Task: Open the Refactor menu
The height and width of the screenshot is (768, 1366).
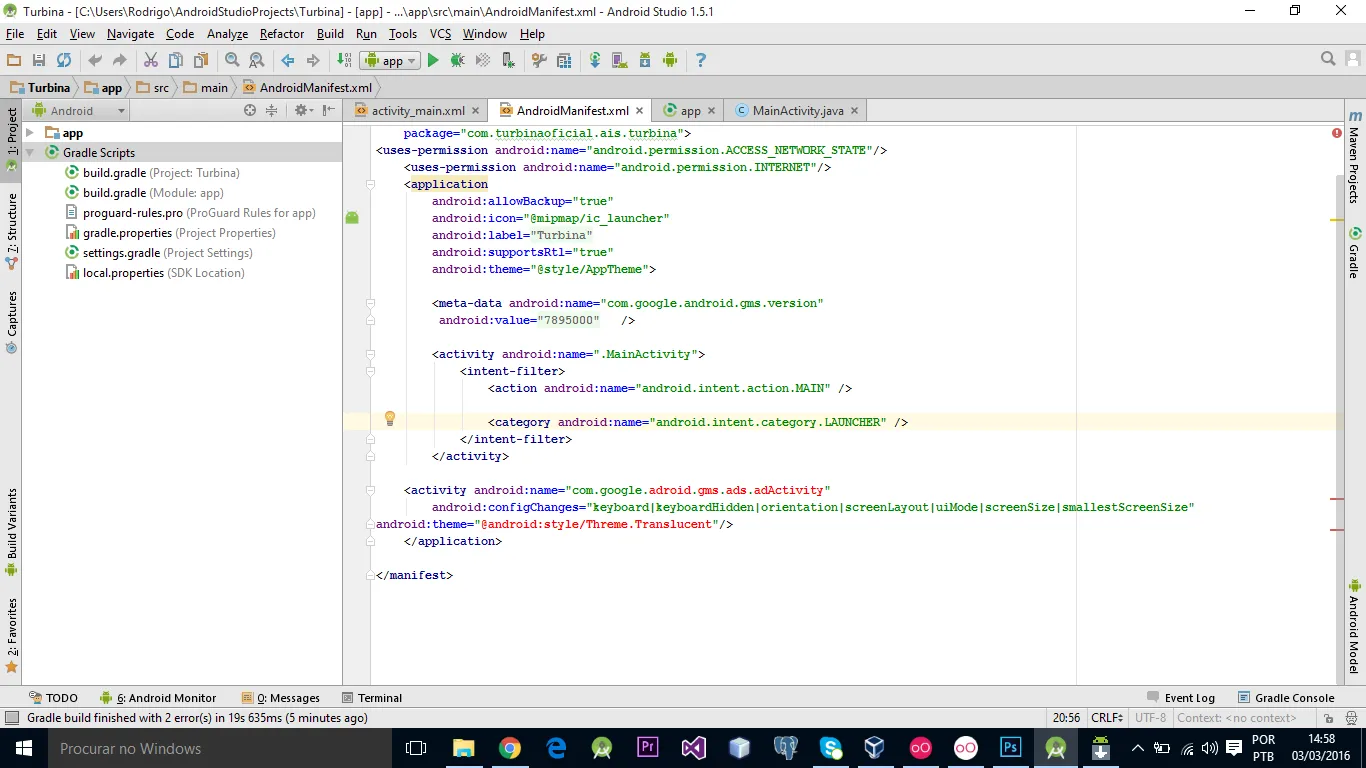Action: [x=281, y=34]
